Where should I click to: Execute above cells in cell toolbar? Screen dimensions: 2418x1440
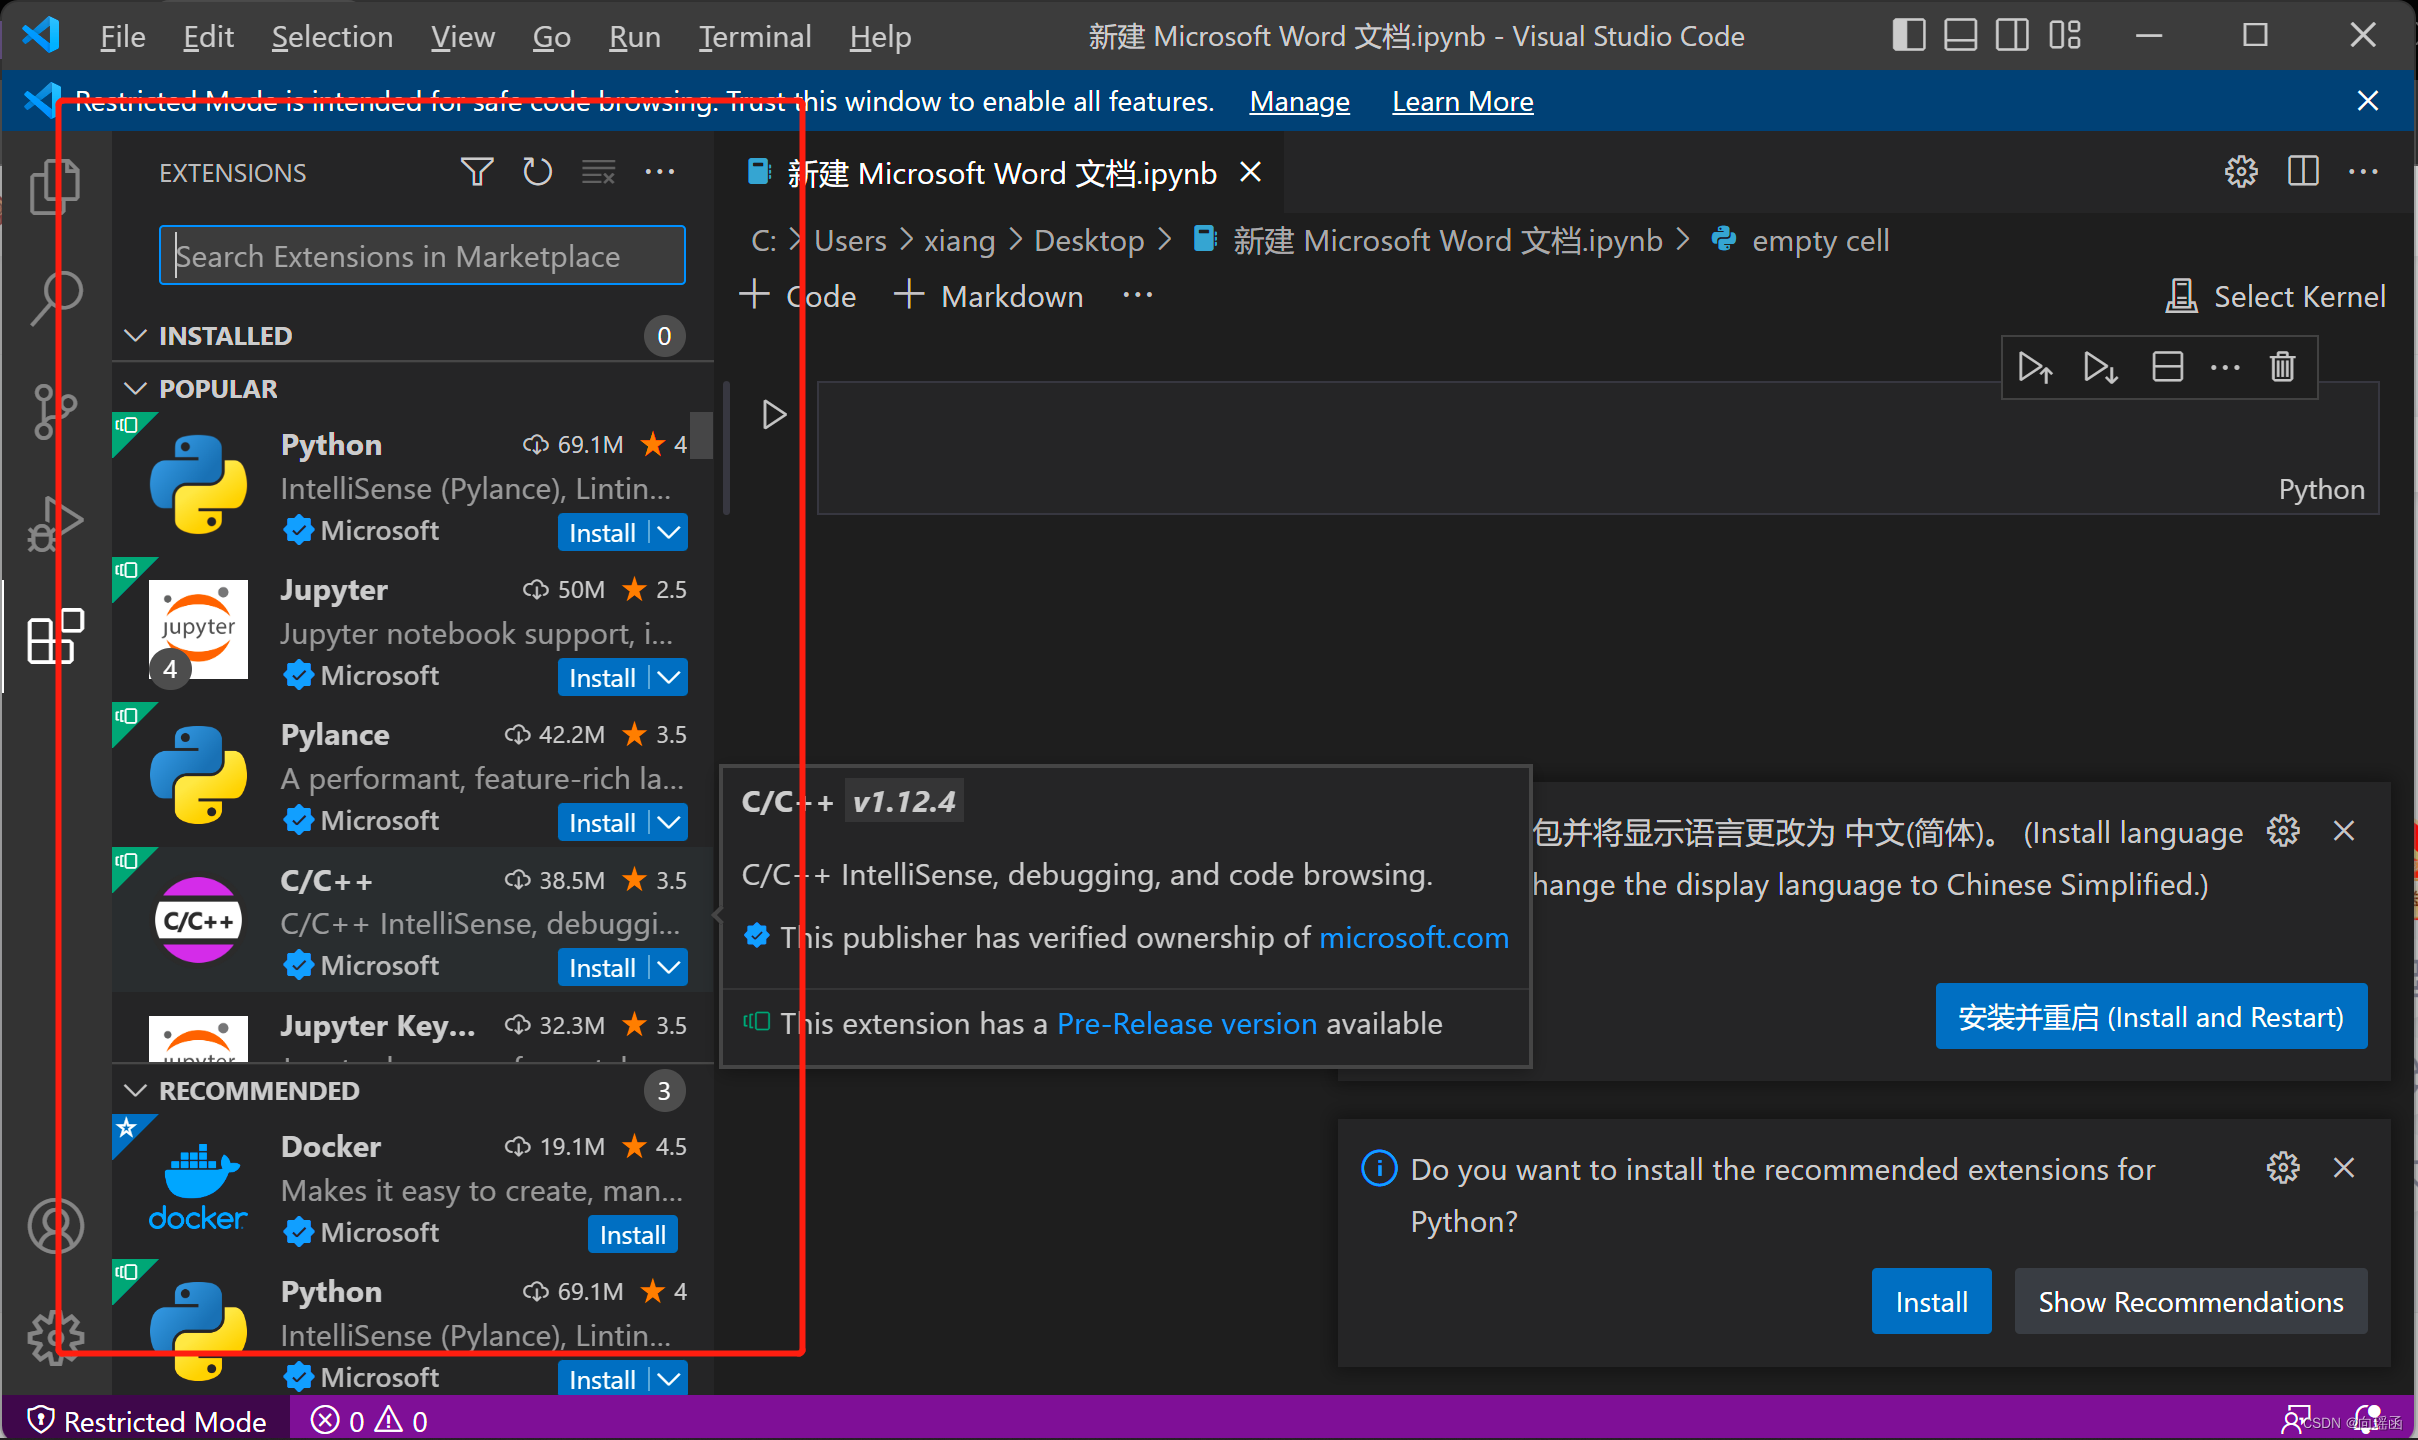point(2035,367)
